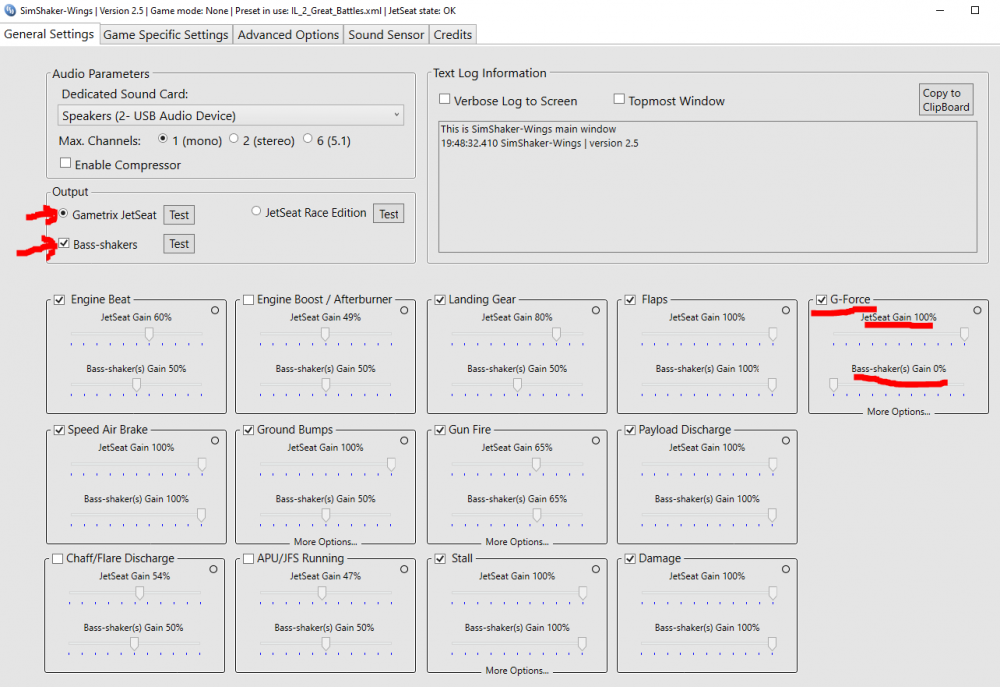
Task: Enable the Compressor checkbox
Action: click(x=65, y=163)
